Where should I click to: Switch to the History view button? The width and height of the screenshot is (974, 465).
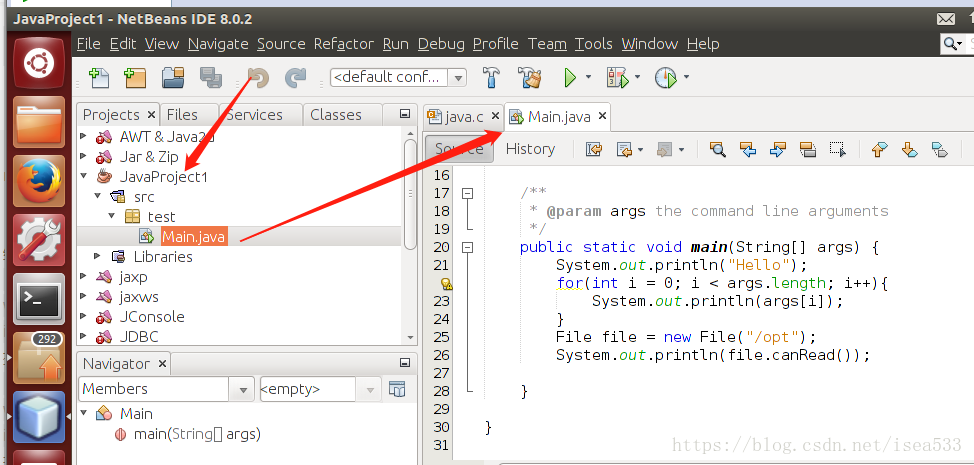pos(530,149)
